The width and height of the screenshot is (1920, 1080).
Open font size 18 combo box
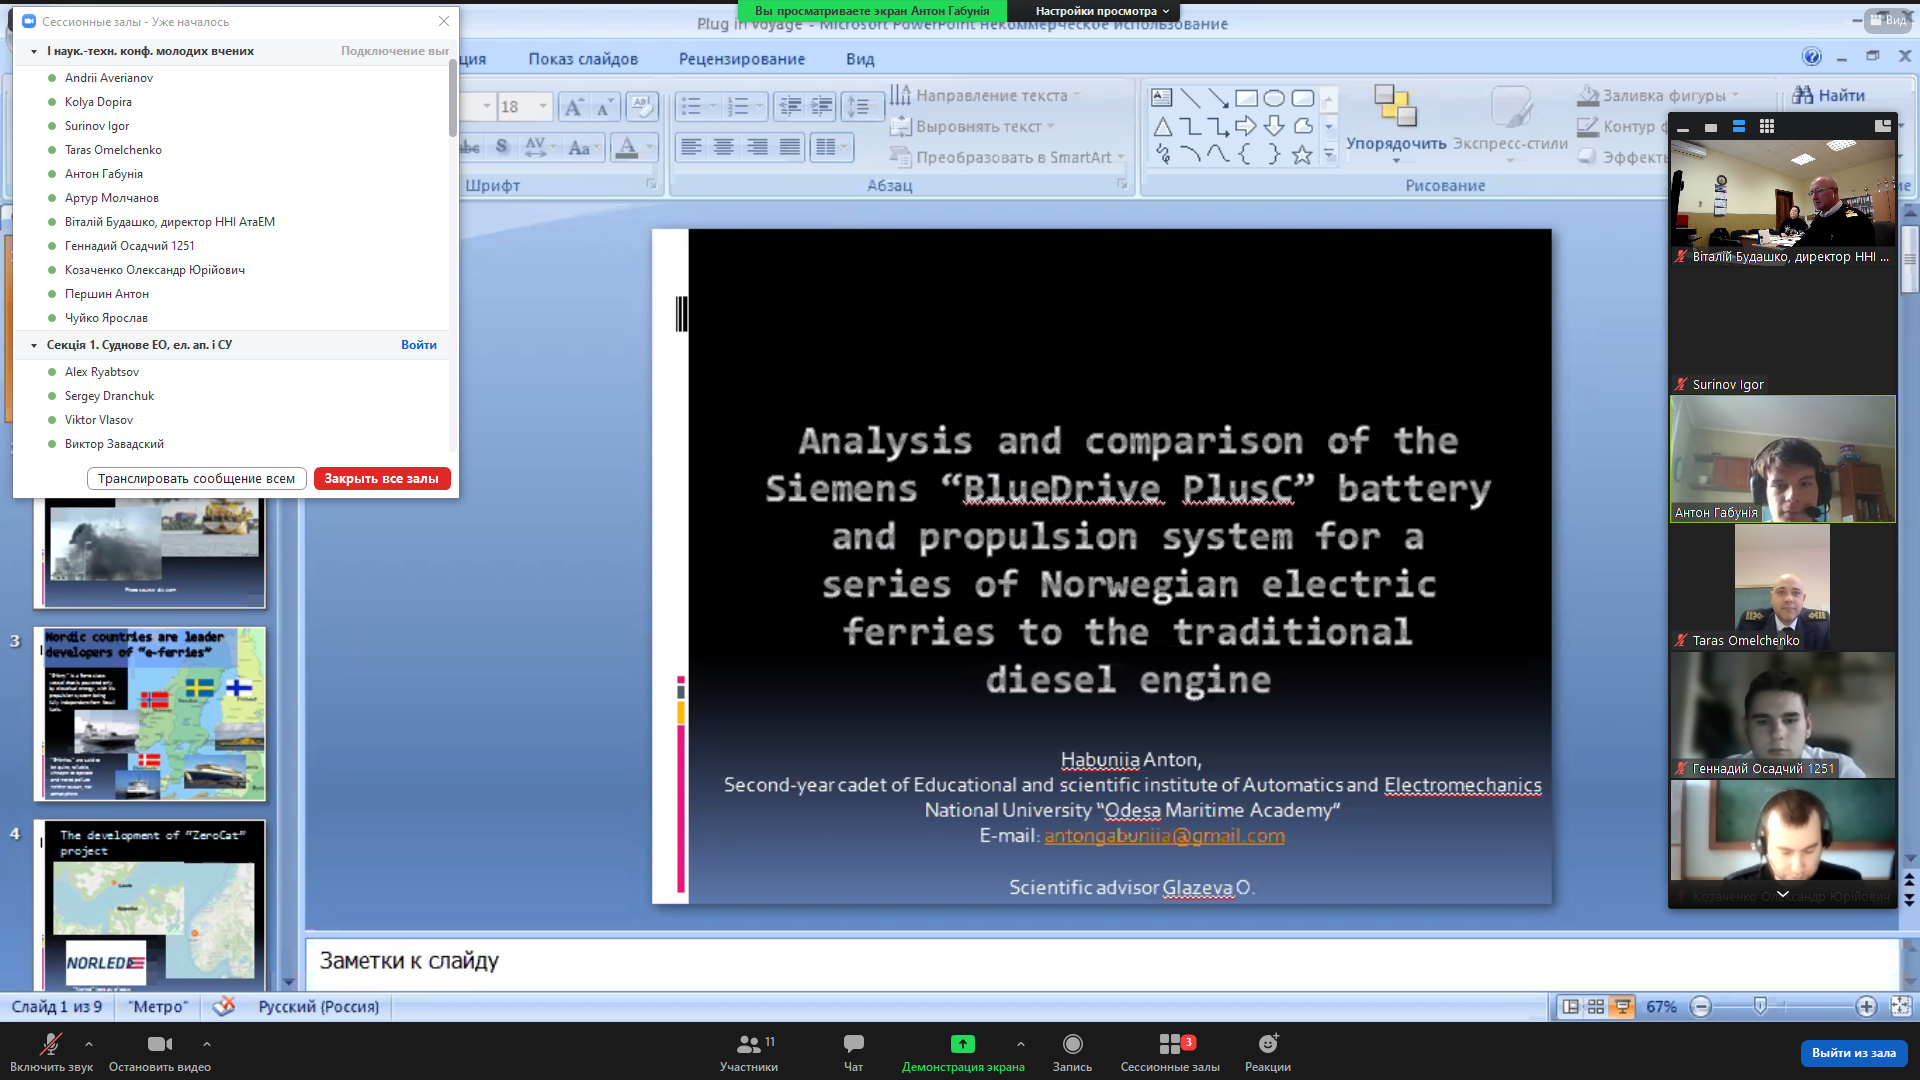[524, 107]
